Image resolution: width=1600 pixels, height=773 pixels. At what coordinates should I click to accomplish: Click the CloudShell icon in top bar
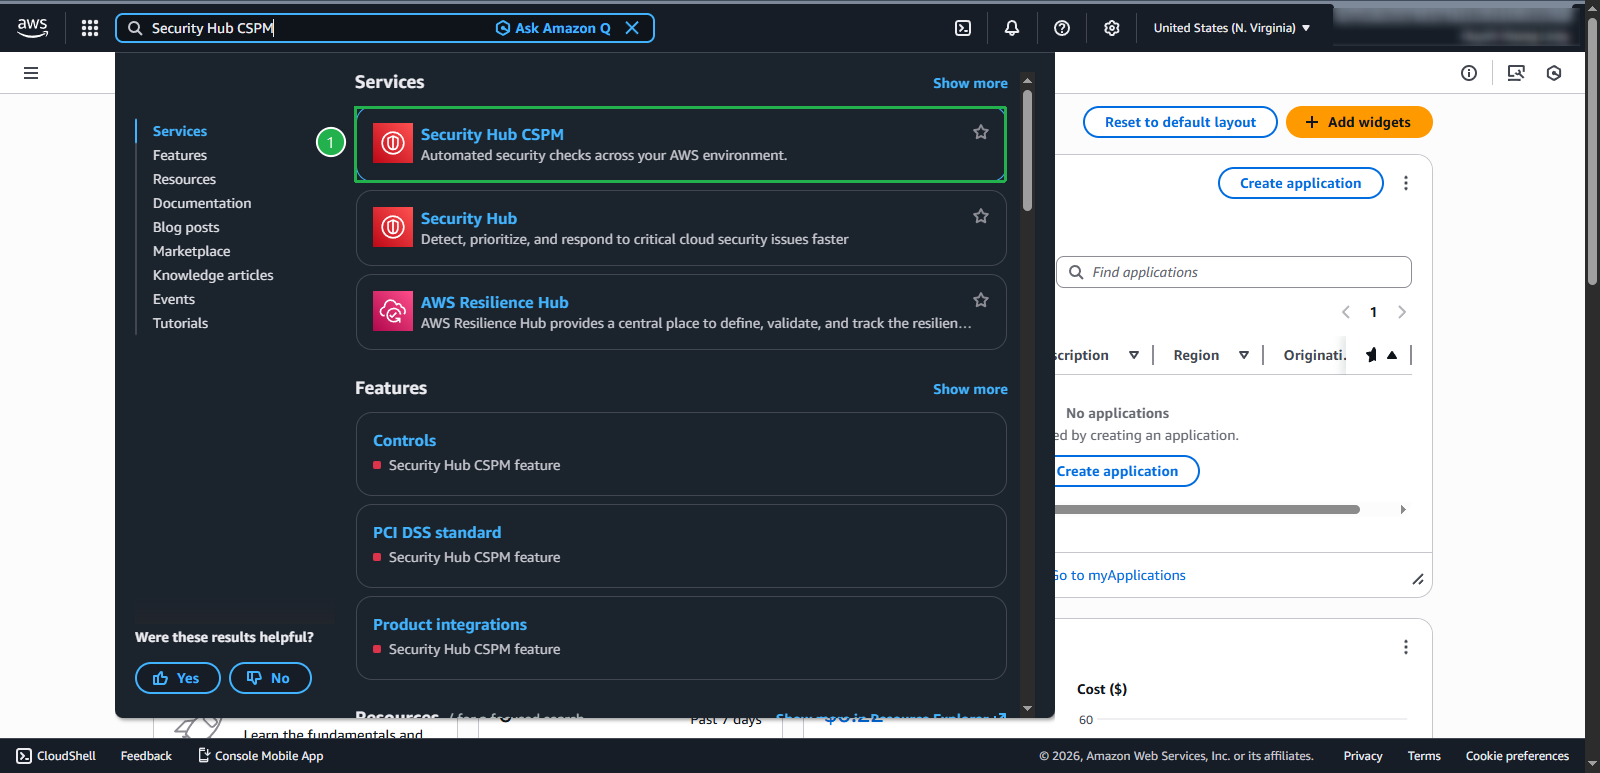963,28
